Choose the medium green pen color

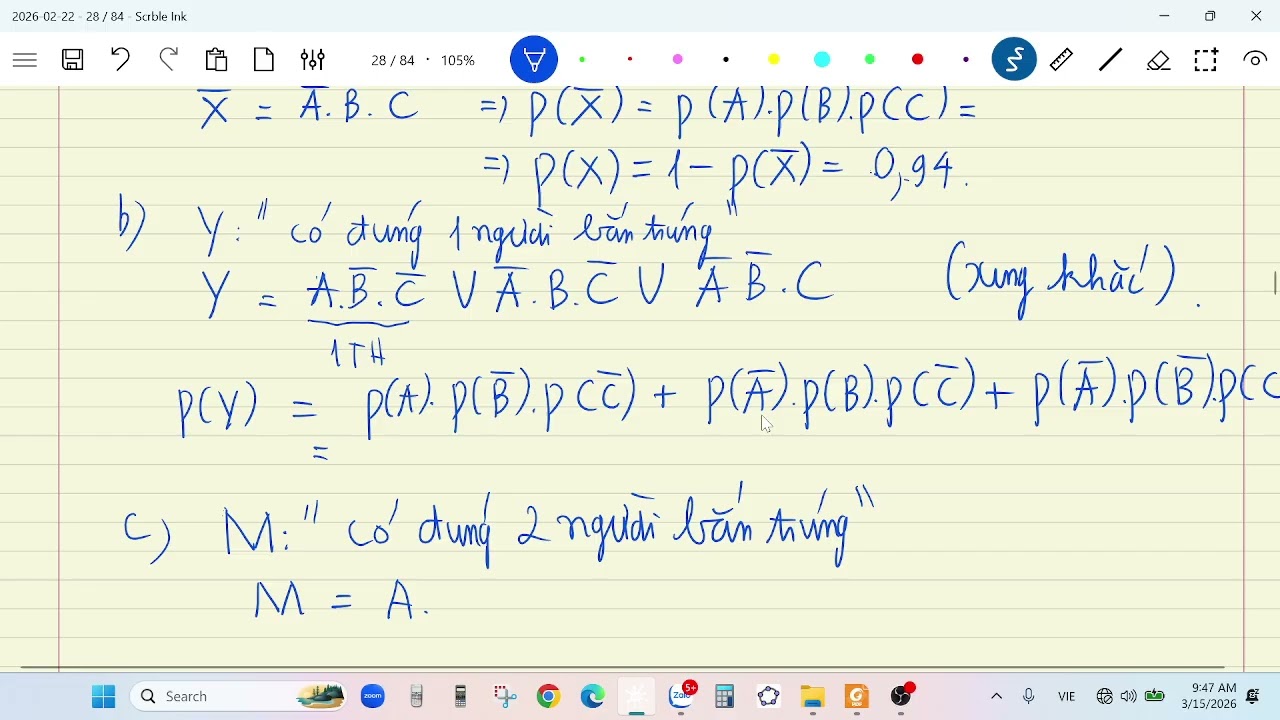pos(870,60)
